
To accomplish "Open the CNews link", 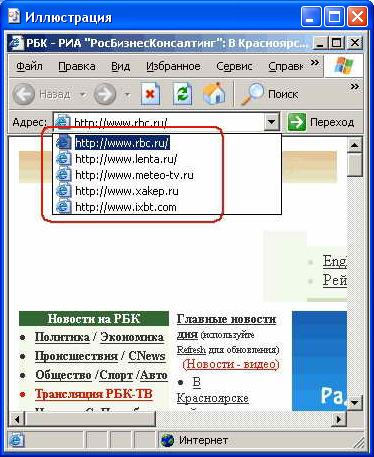I will pyautogui.click(x=147, y=356).
